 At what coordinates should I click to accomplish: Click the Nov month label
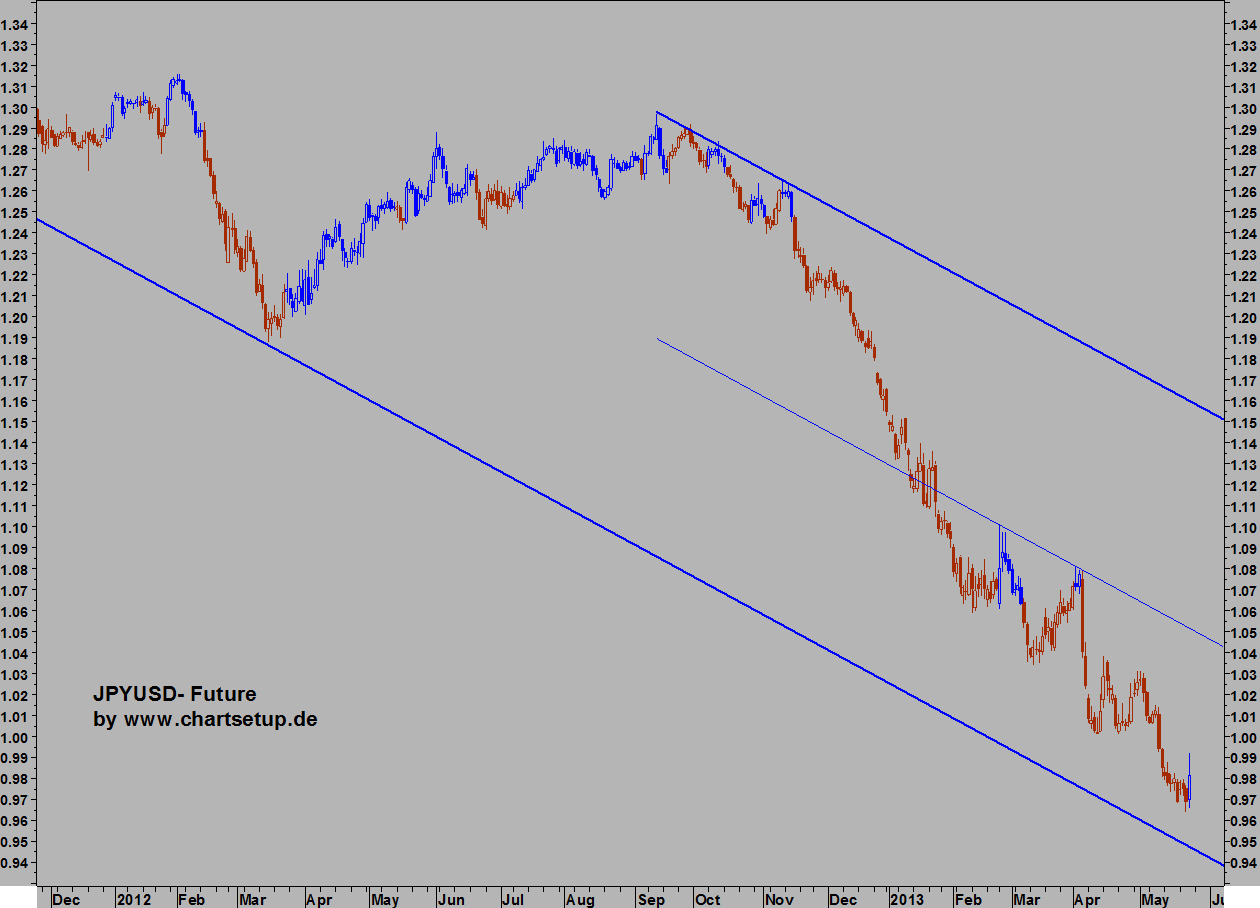pos(779,900)
